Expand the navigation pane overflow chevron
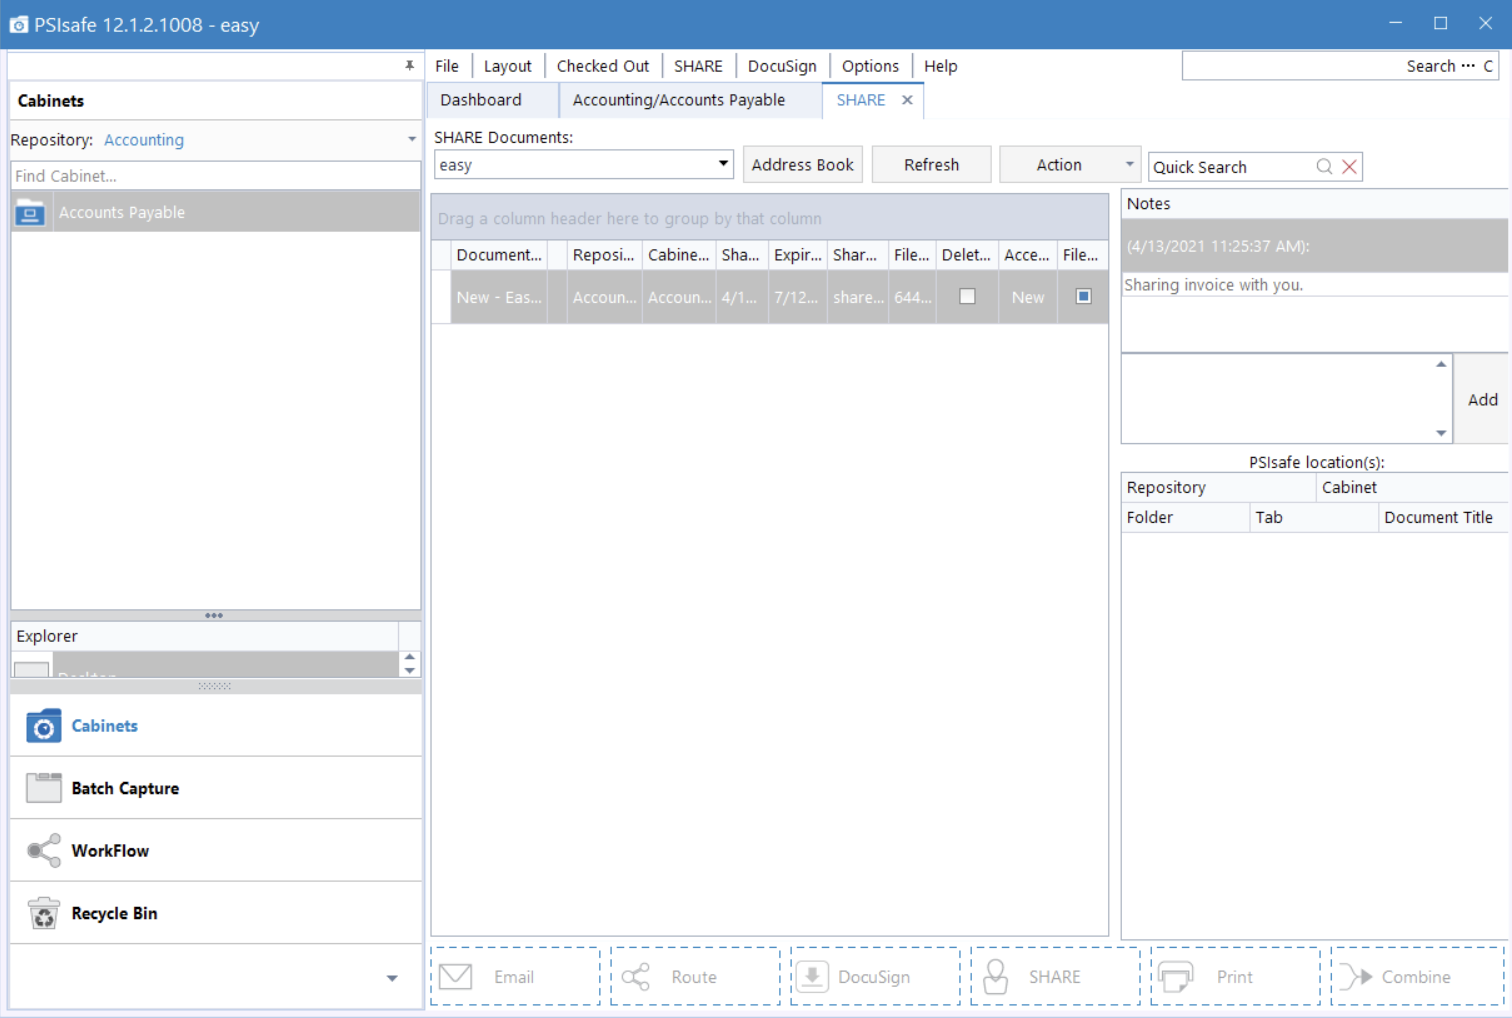The image size is (1512, 1018). 392,978
